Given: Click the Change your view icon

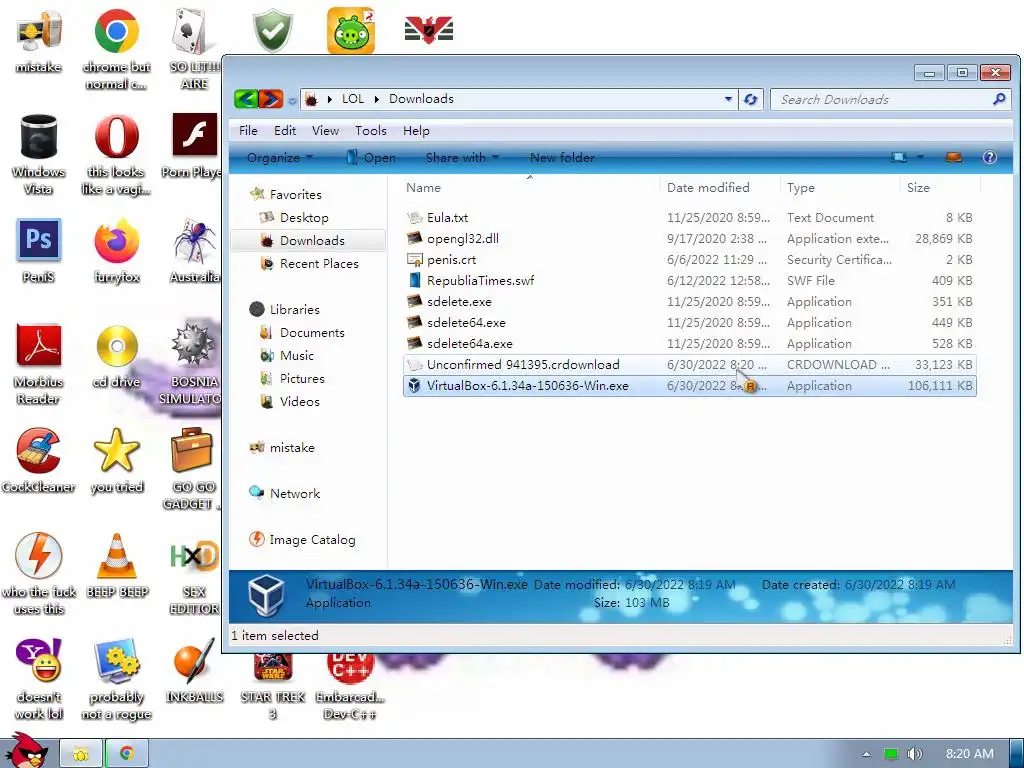Looking at the screenshot, I should [900, 157].
